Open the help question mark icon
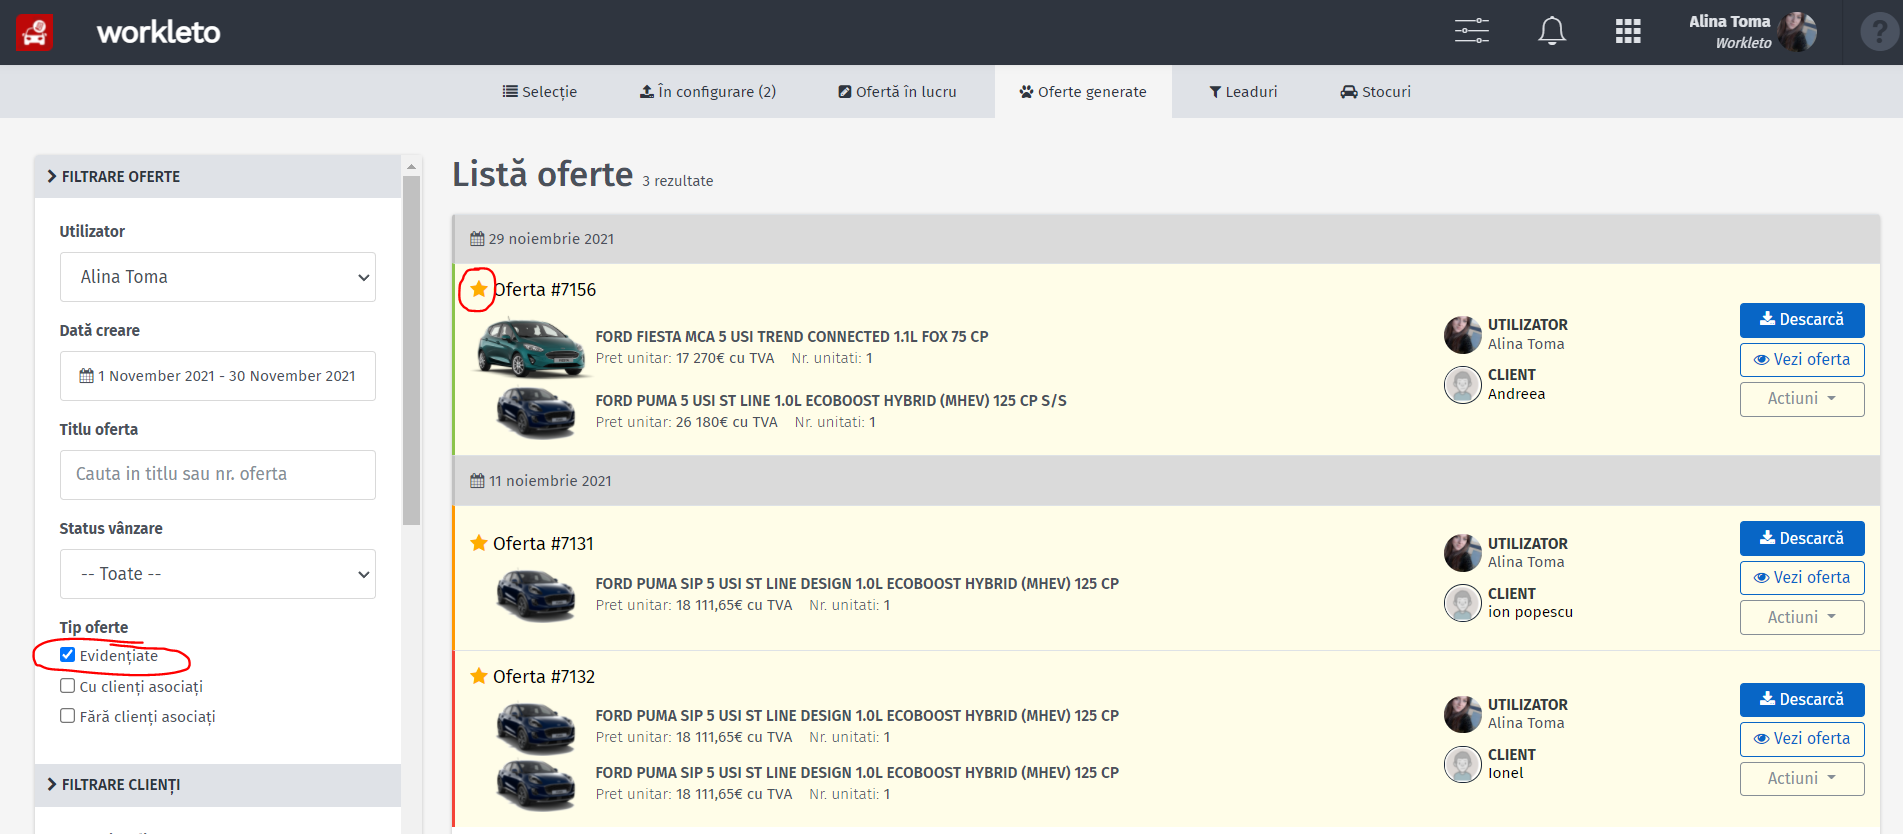Viewport: 1903px width, 834px height. tap(1879, 32)
